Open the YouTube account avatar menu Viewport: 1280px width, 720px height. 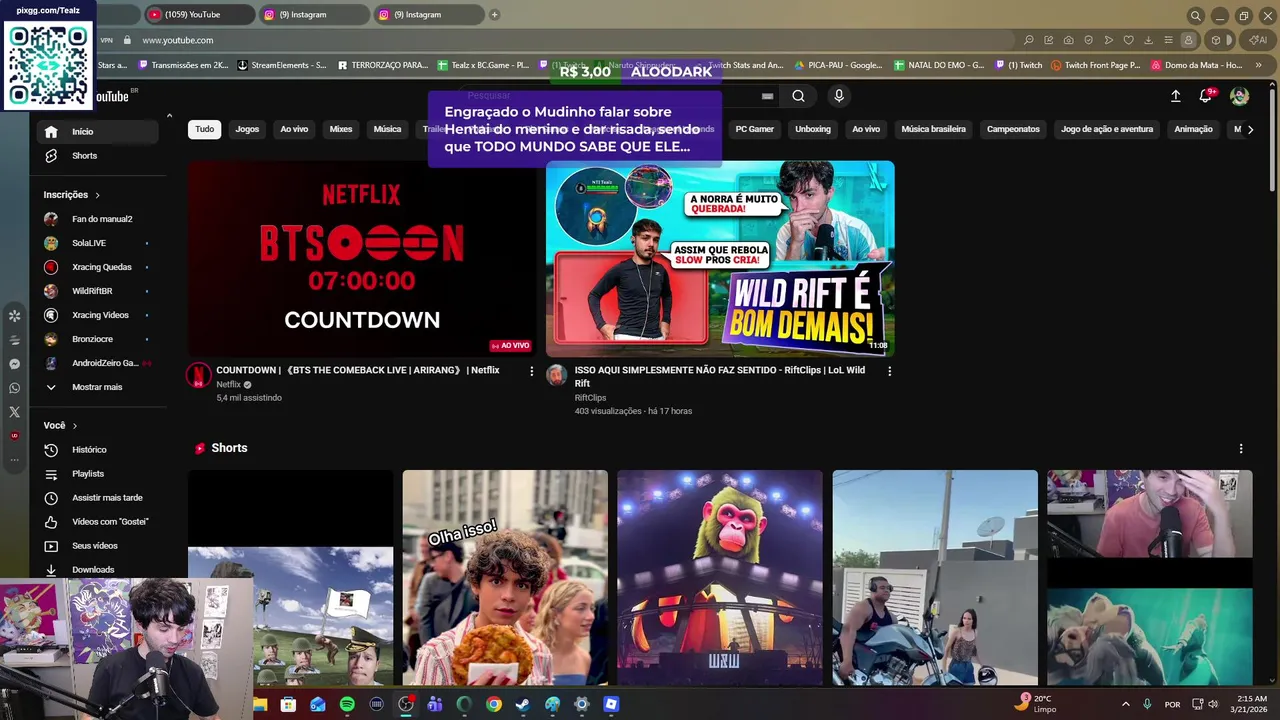click(x=1240, y=96)
